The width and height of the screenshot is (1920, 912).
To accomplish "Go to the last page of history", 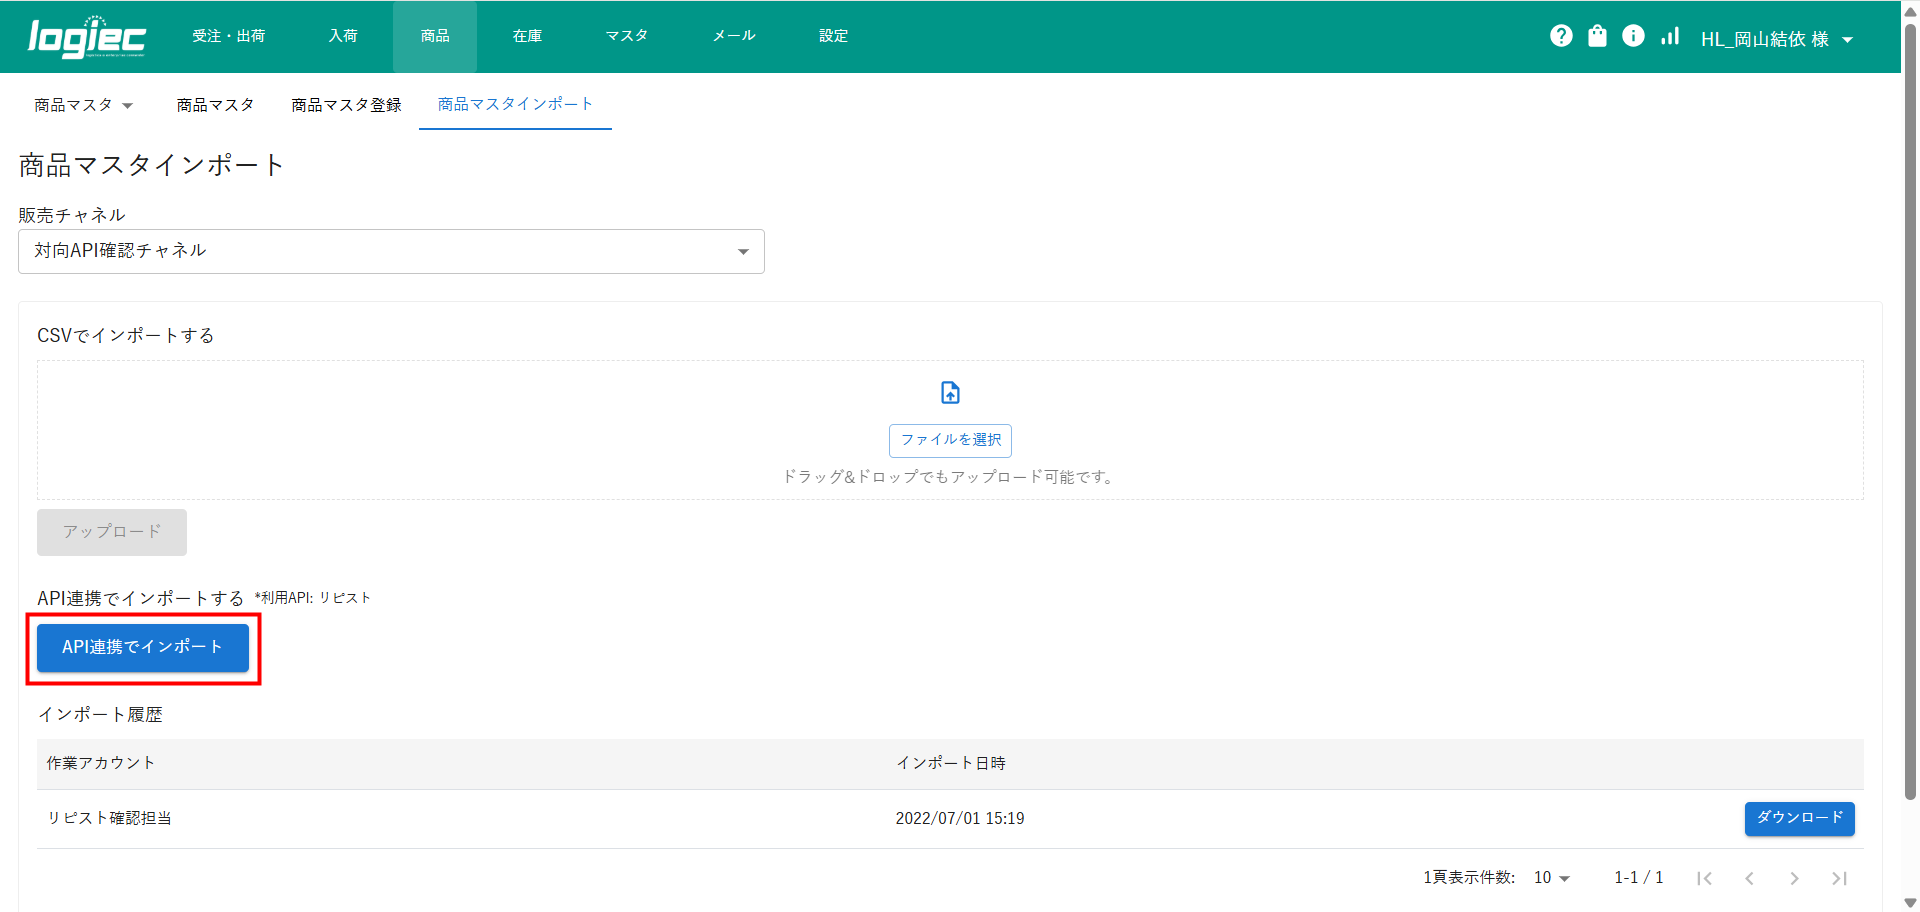I will tap(1839, 878).
